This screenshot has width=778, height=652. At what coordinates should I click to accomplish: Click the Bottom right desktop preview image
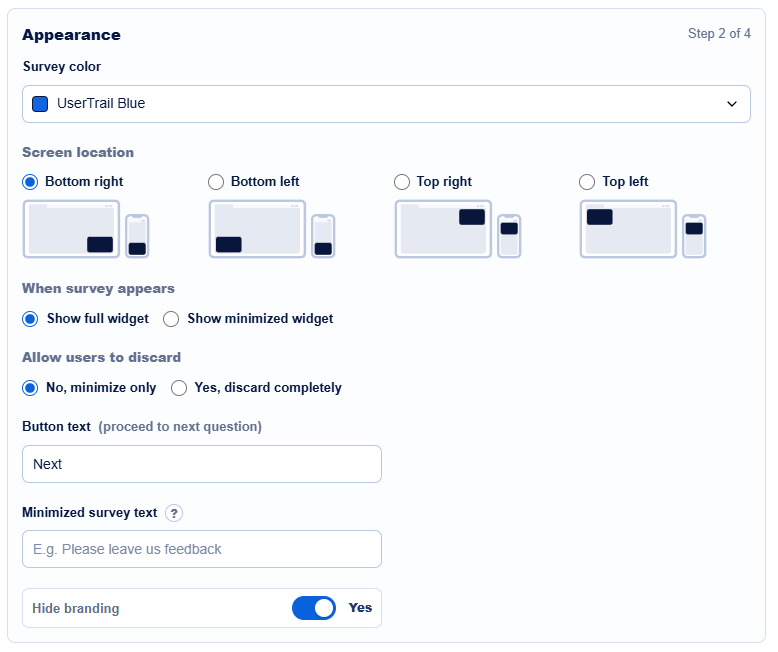point(71,229)
